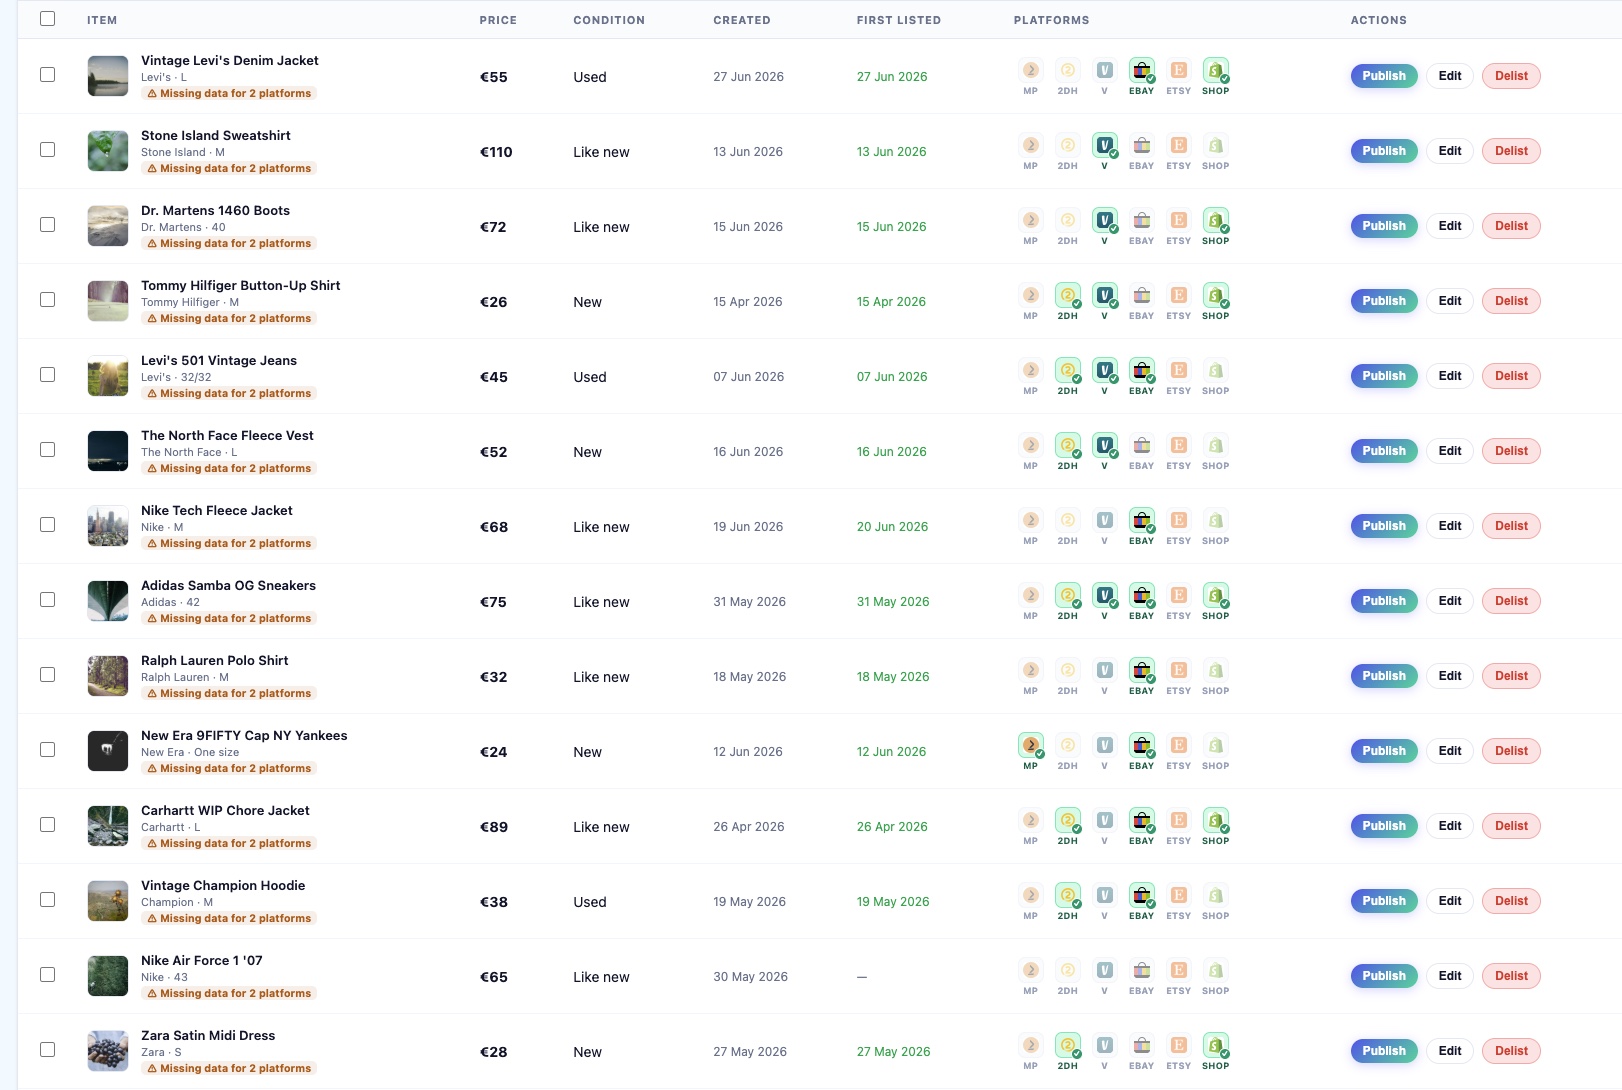This screenshot has height=1090, width=1622.
Task: Publish the Ralph Lauren Polo Shirt
Action: pos(1384,676)
